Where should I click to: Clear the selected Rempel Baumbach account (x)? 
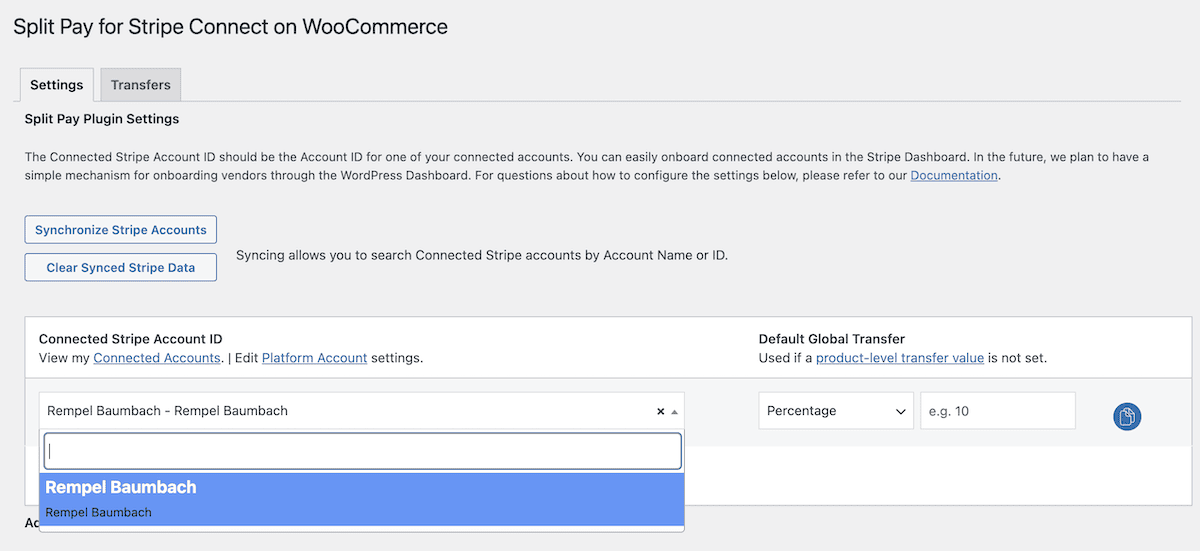coord(660,411)
